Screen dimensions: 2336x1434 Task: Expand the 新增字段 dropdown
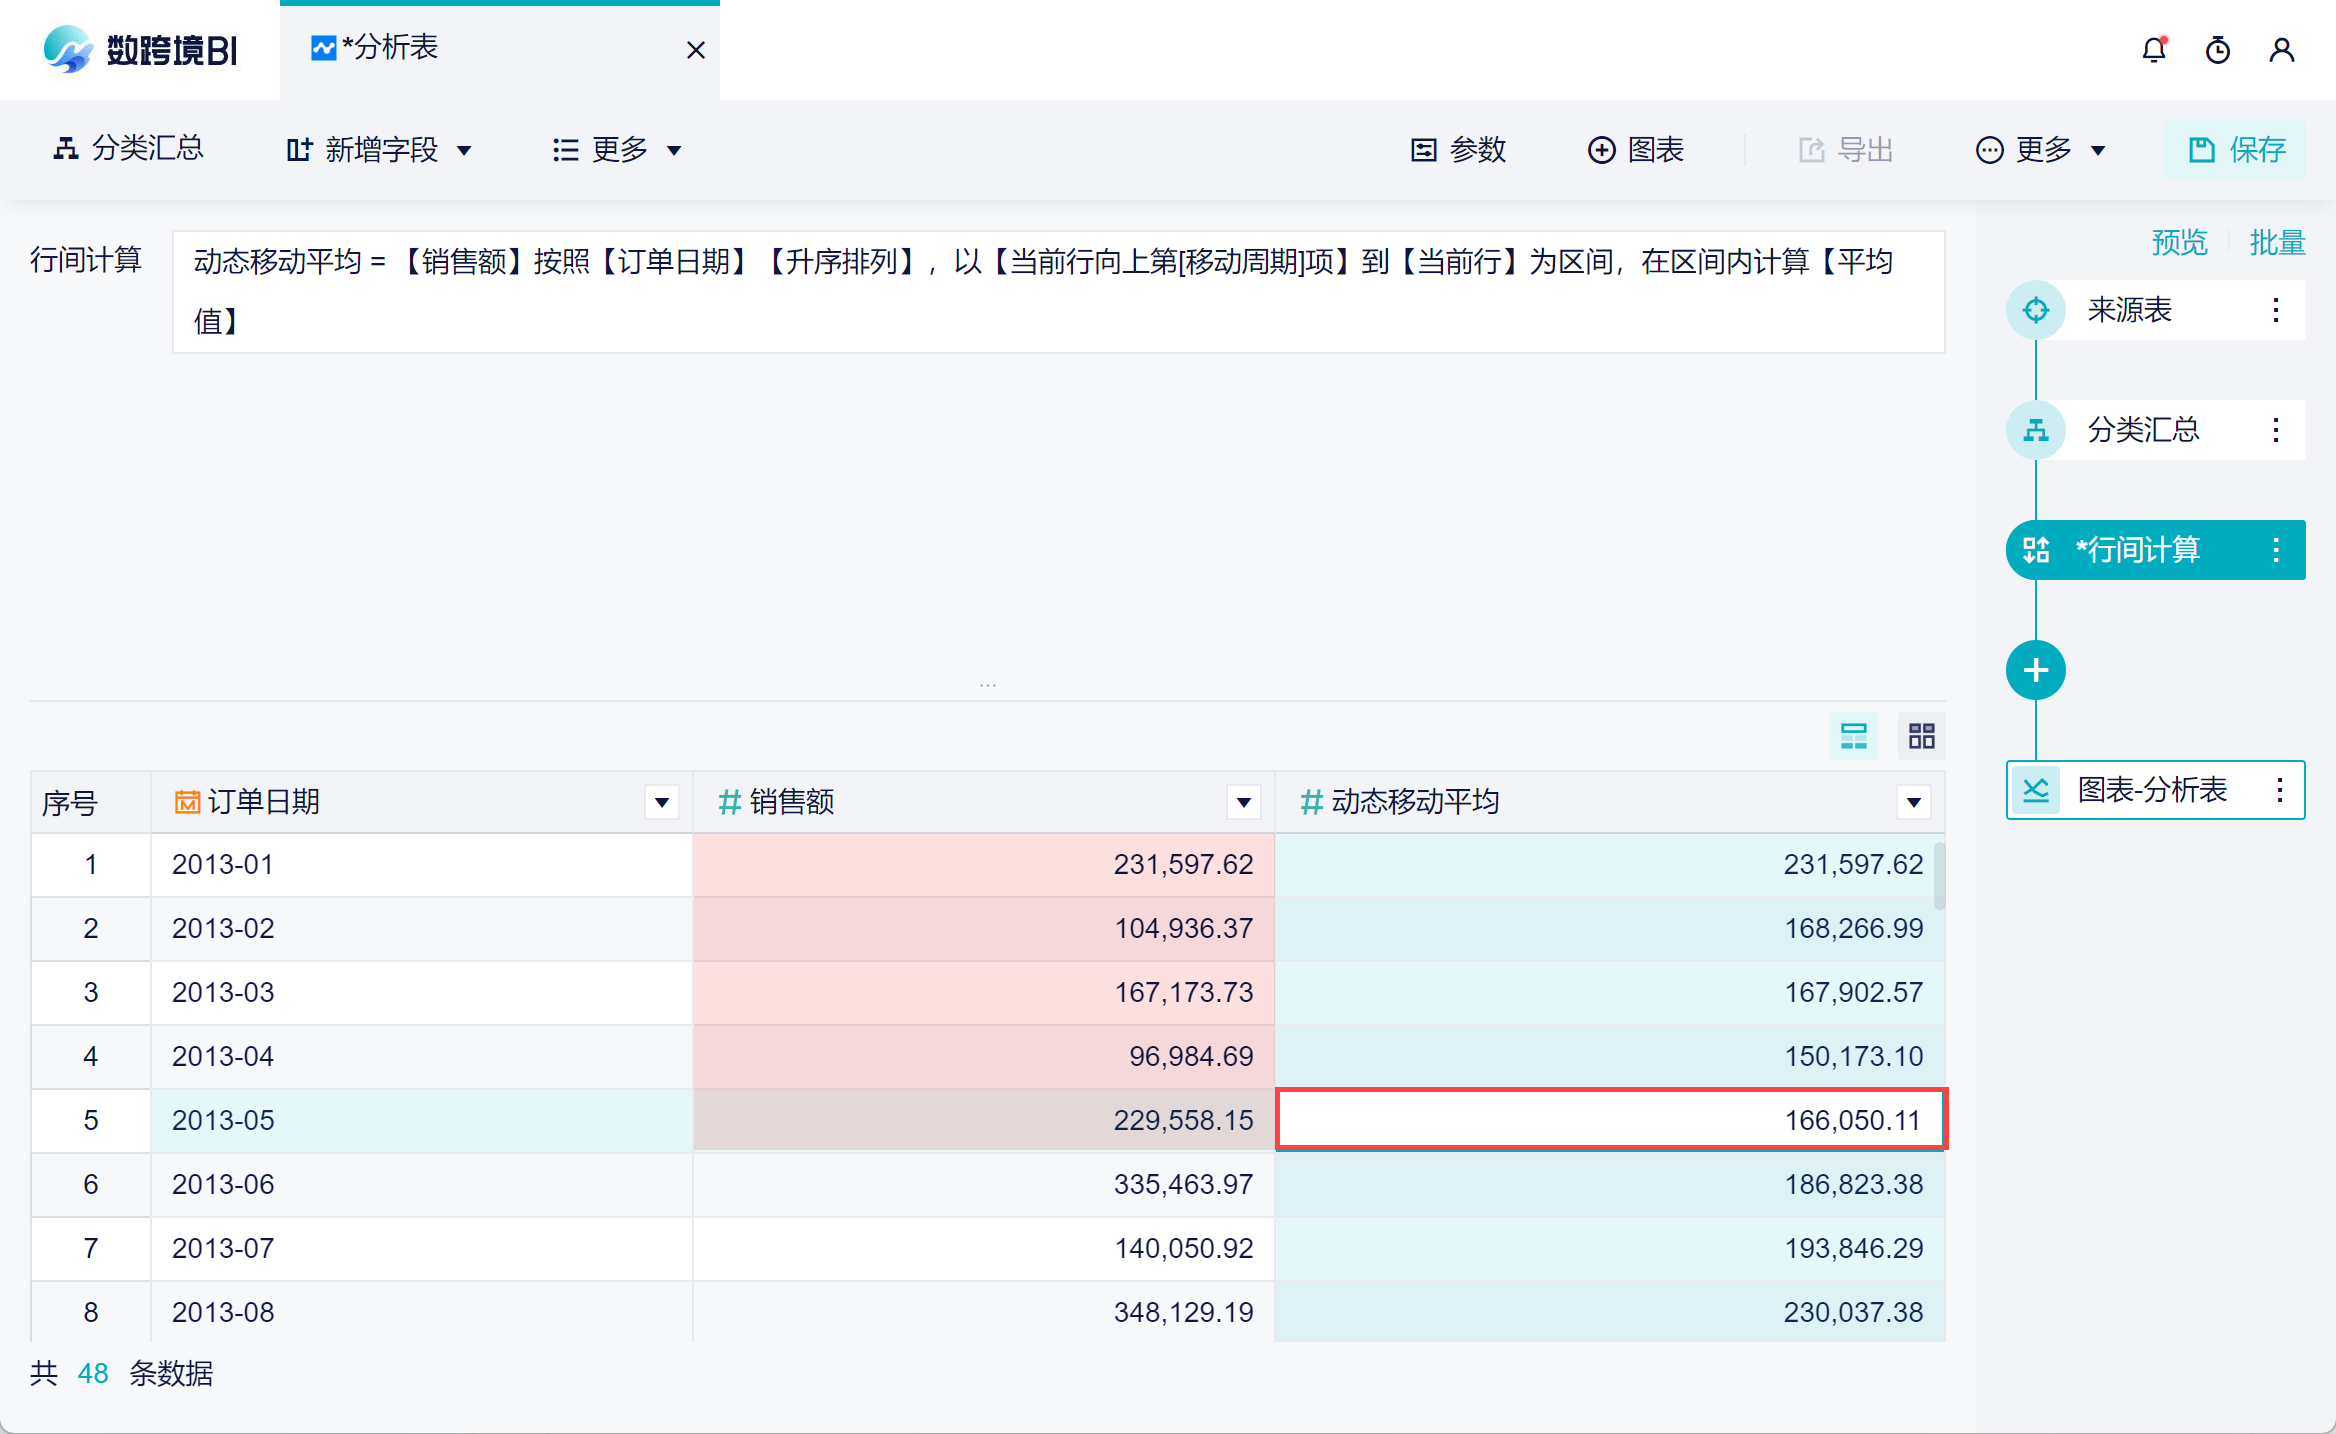(x=380, y=150)
